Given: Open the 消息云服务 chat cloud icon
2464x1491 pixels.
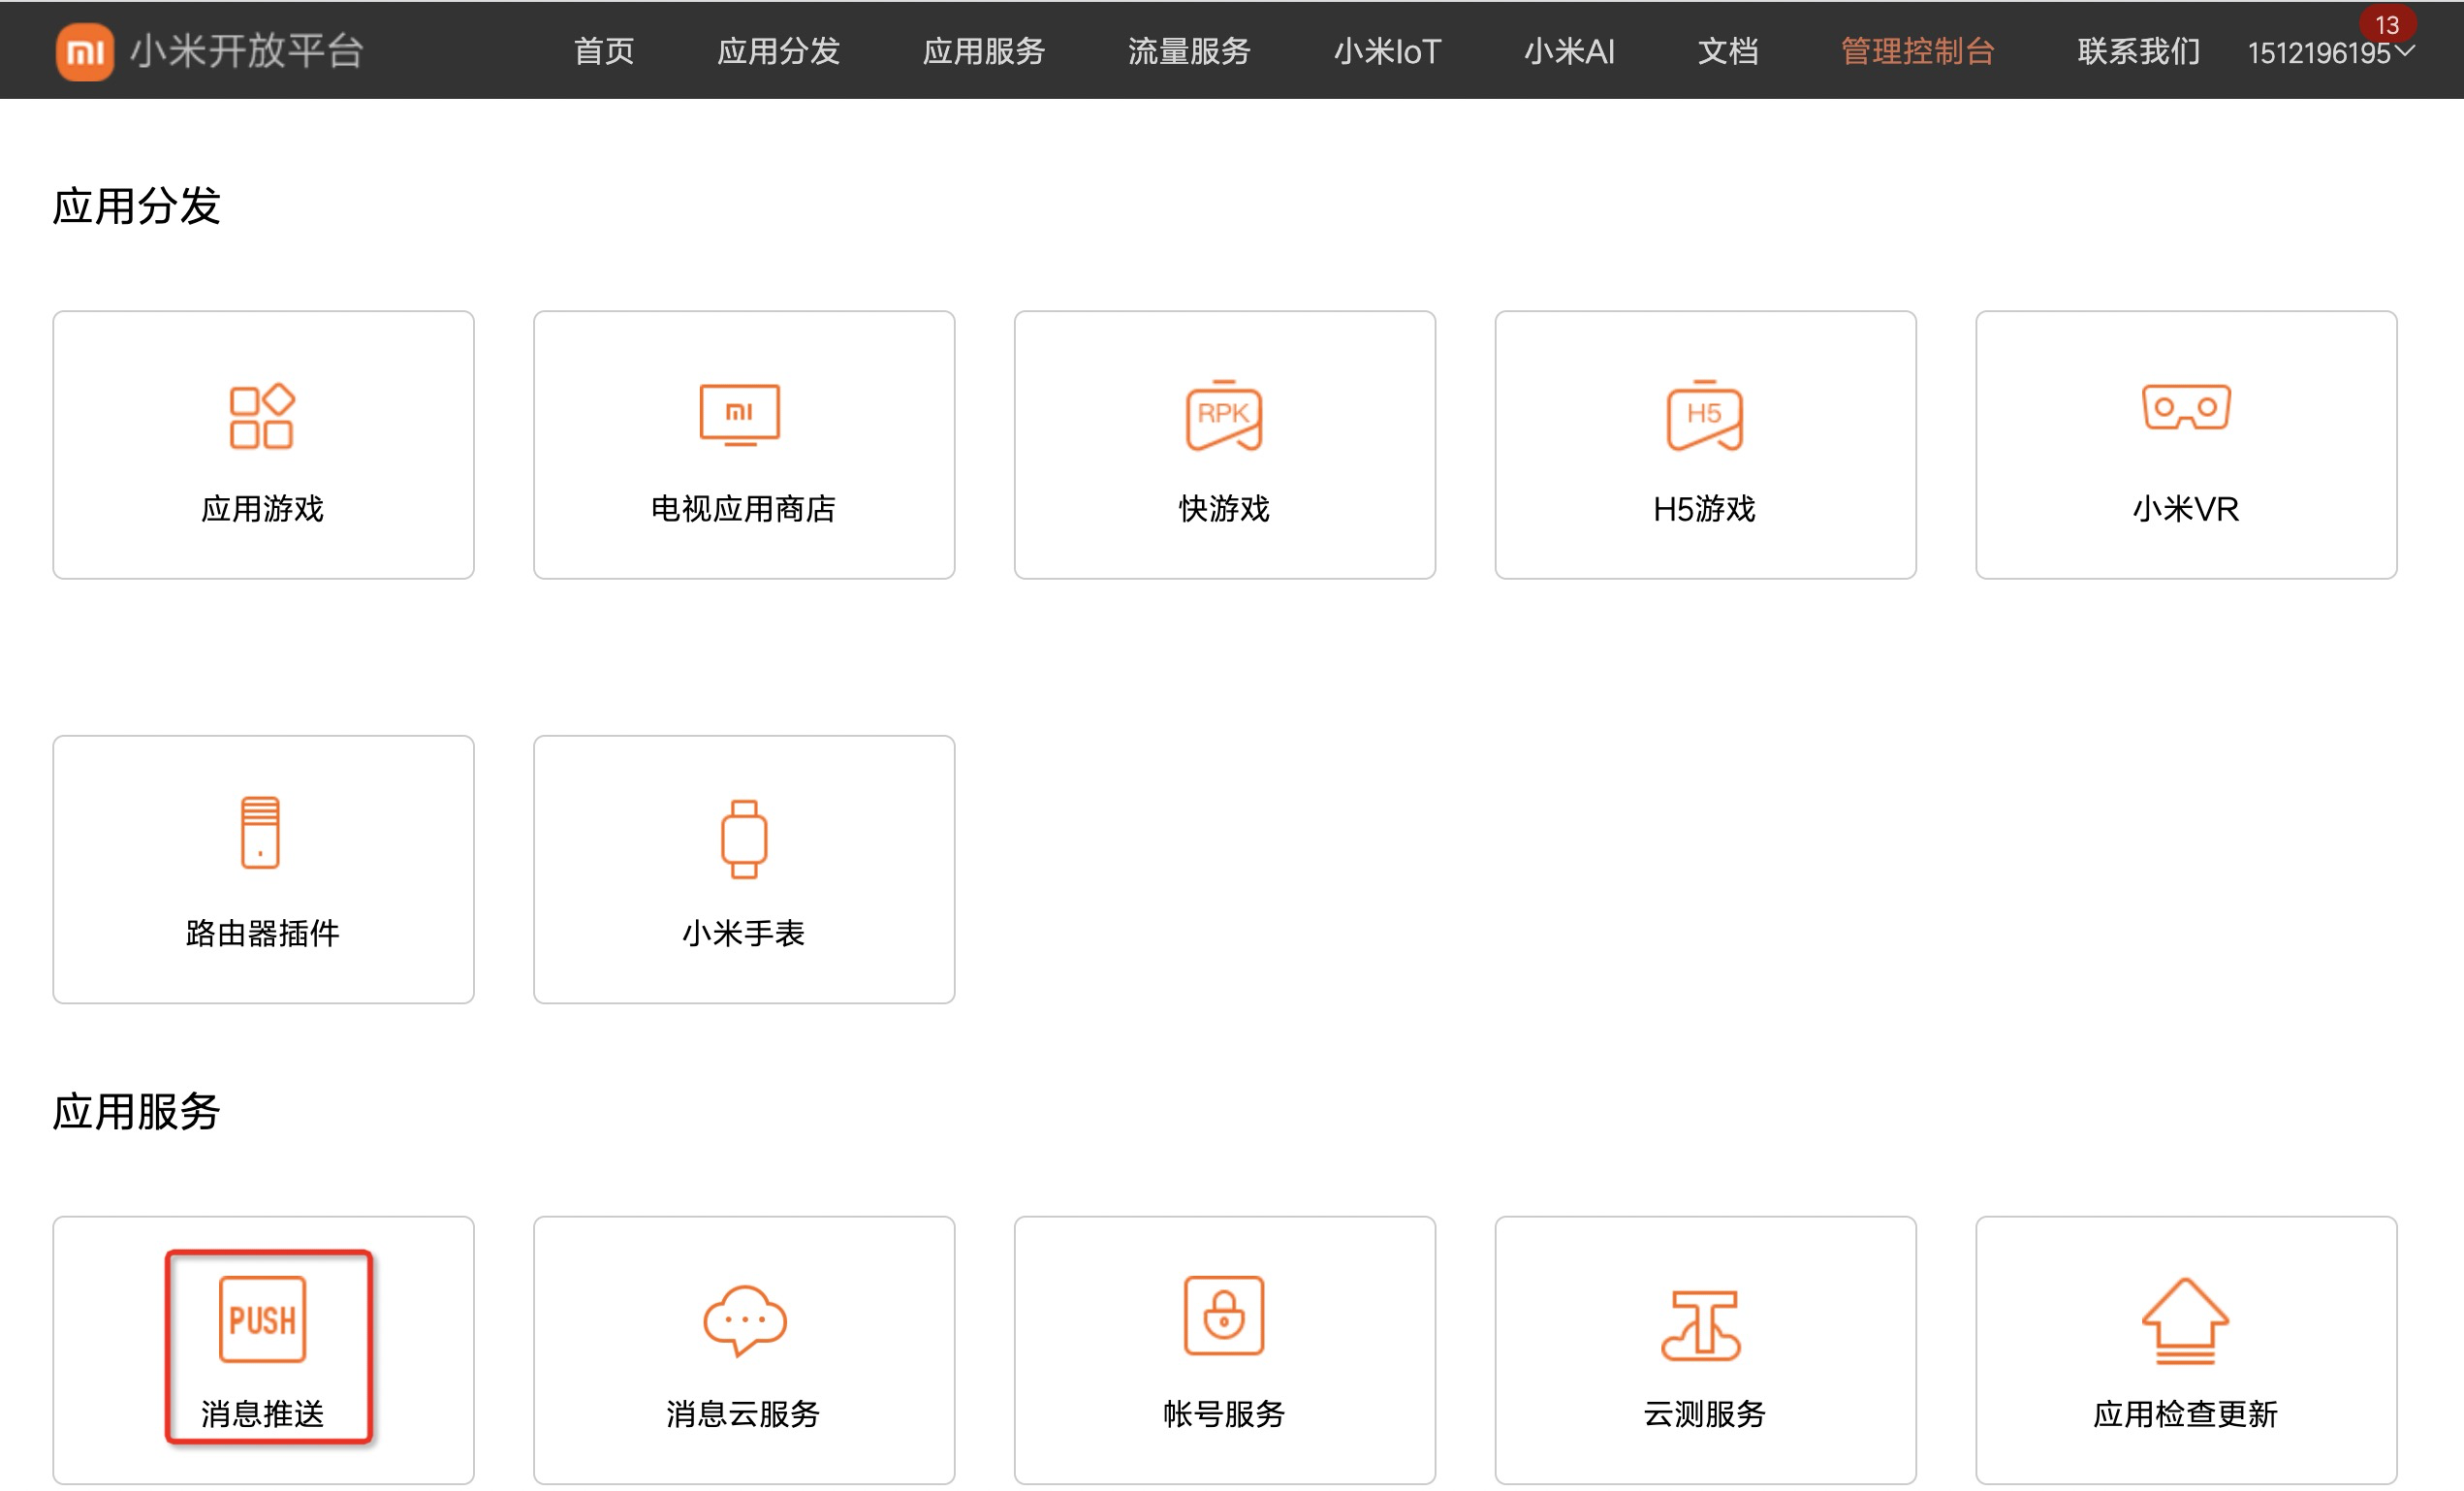Looking at the screenshot, I should pyautogui.click(x=745, y=1320).
